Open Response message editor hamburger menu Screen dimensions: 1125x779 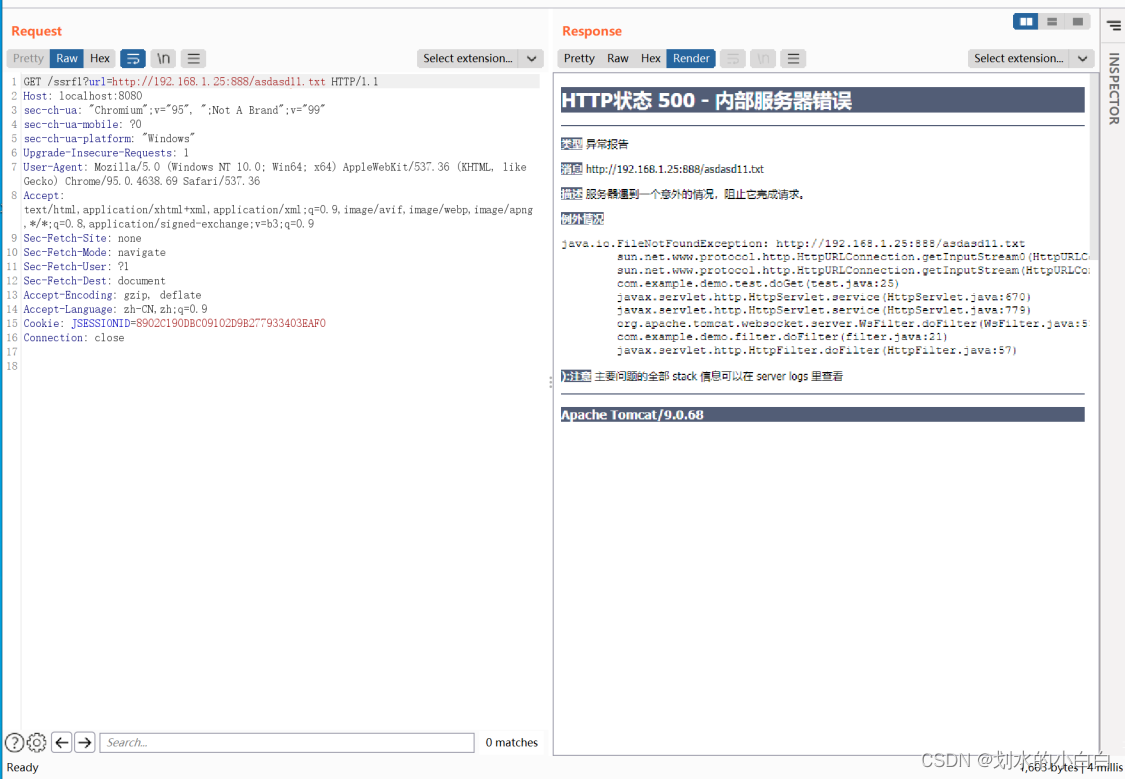click(794, 59)
